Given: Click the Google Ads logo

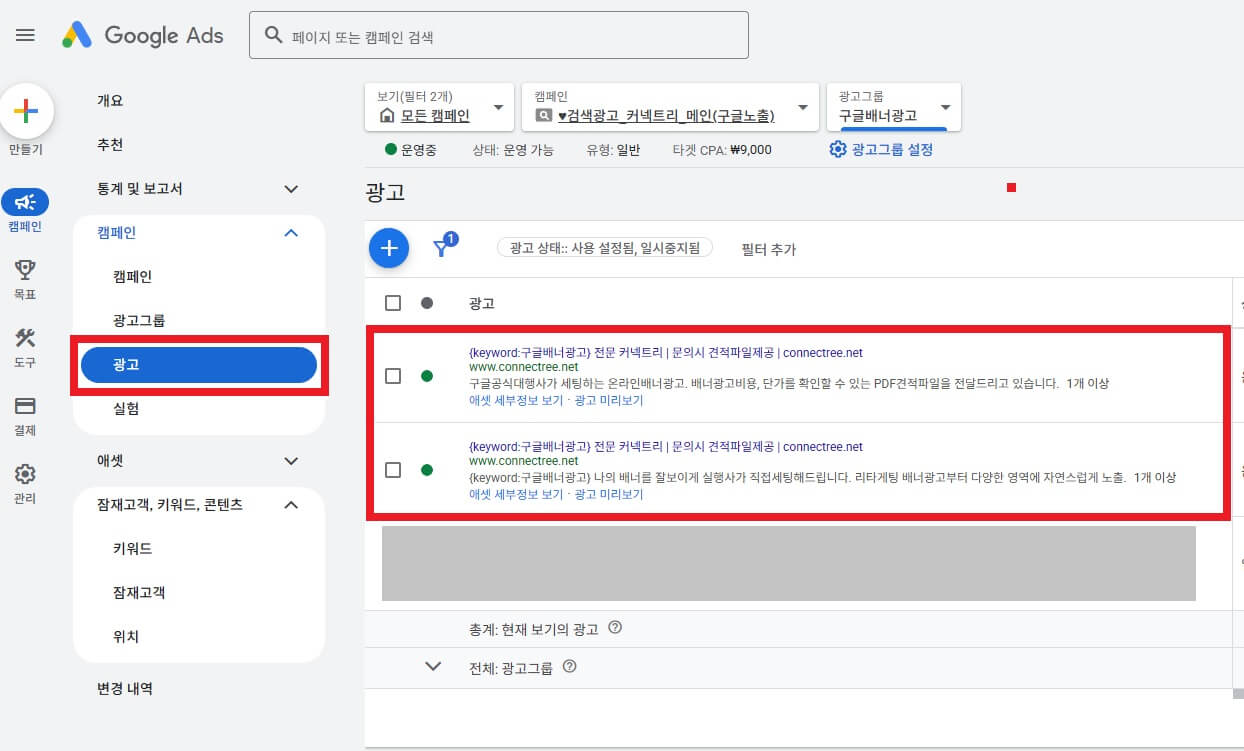Looking at the screenshot, I should coord(143,36).
